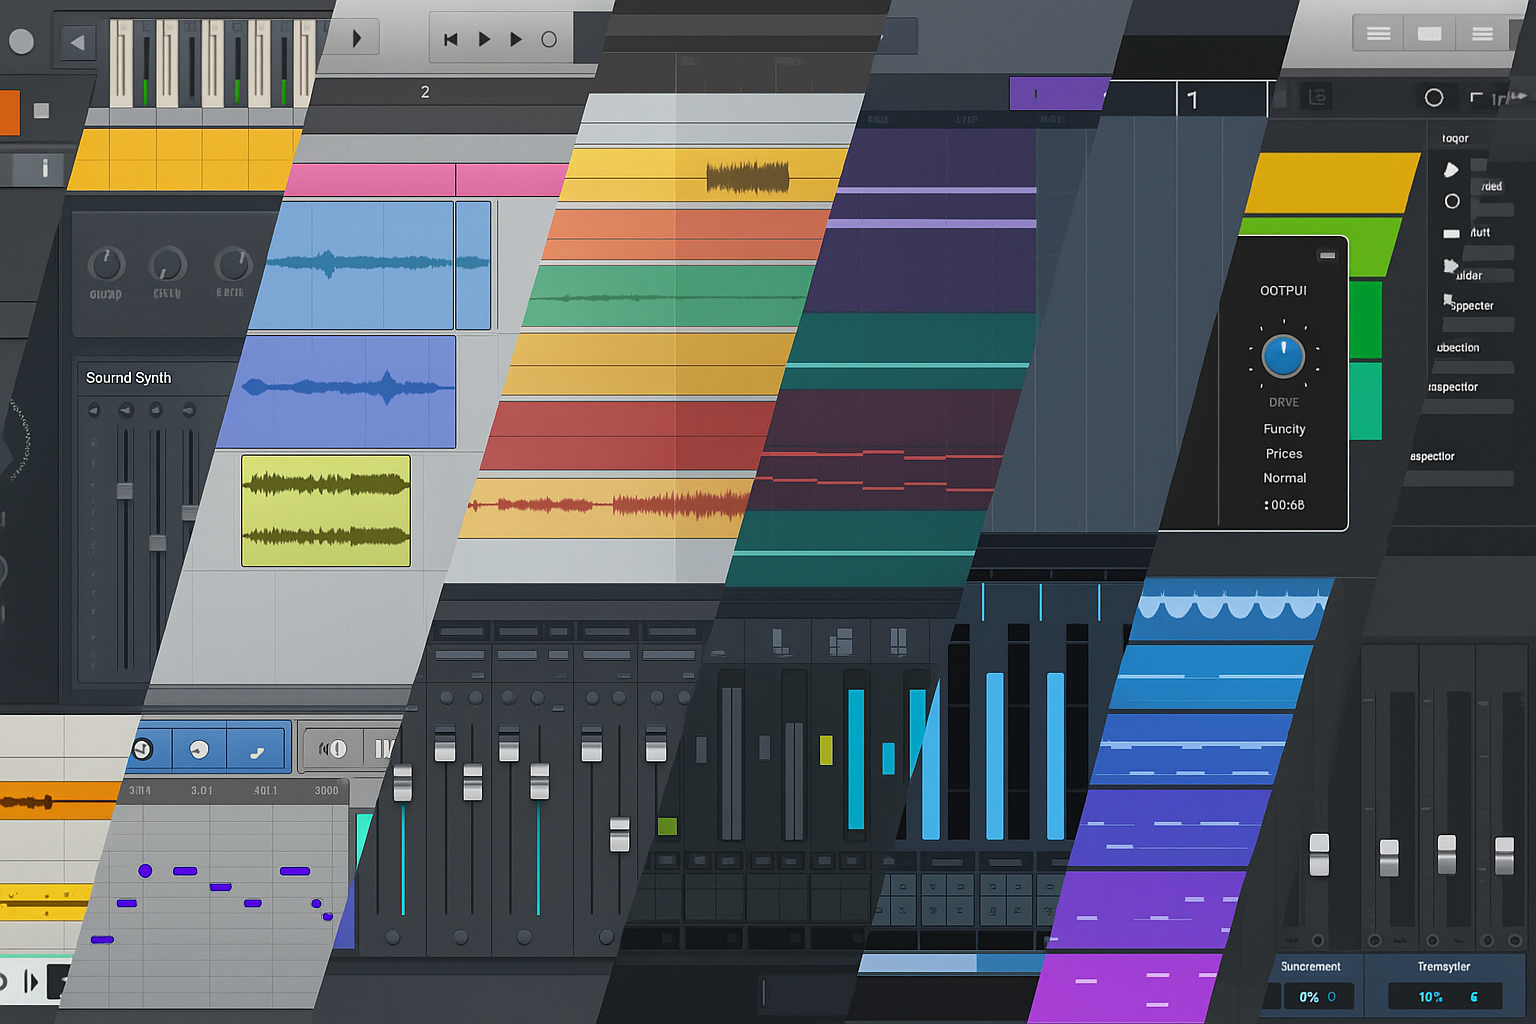Click the skip-to-start transport button
Viewport: 1536px width, 1024px height.
pos(451,40)
